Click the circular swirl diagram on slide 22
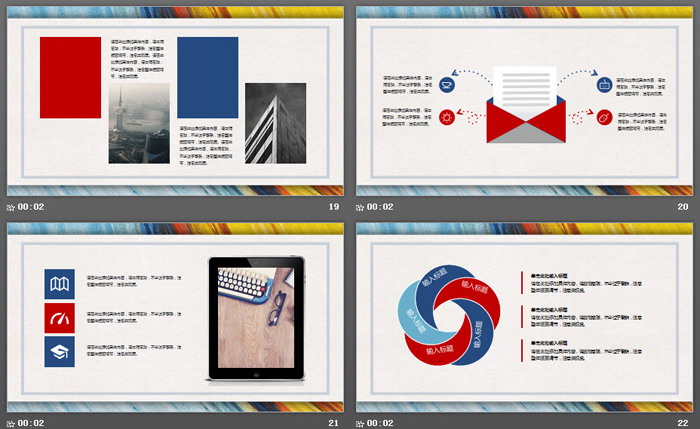This screenshot has height=429, width=700. point(449,315)
